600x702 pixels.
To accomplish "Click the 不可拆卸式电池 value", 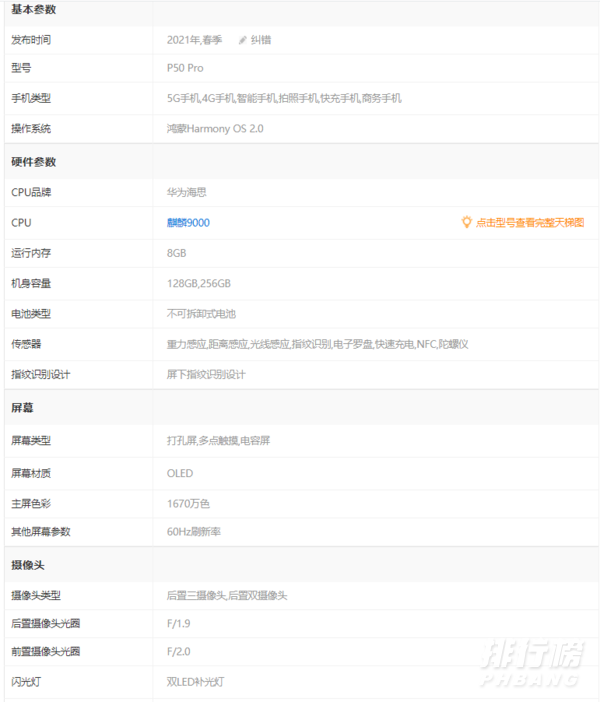I will 201,314.
